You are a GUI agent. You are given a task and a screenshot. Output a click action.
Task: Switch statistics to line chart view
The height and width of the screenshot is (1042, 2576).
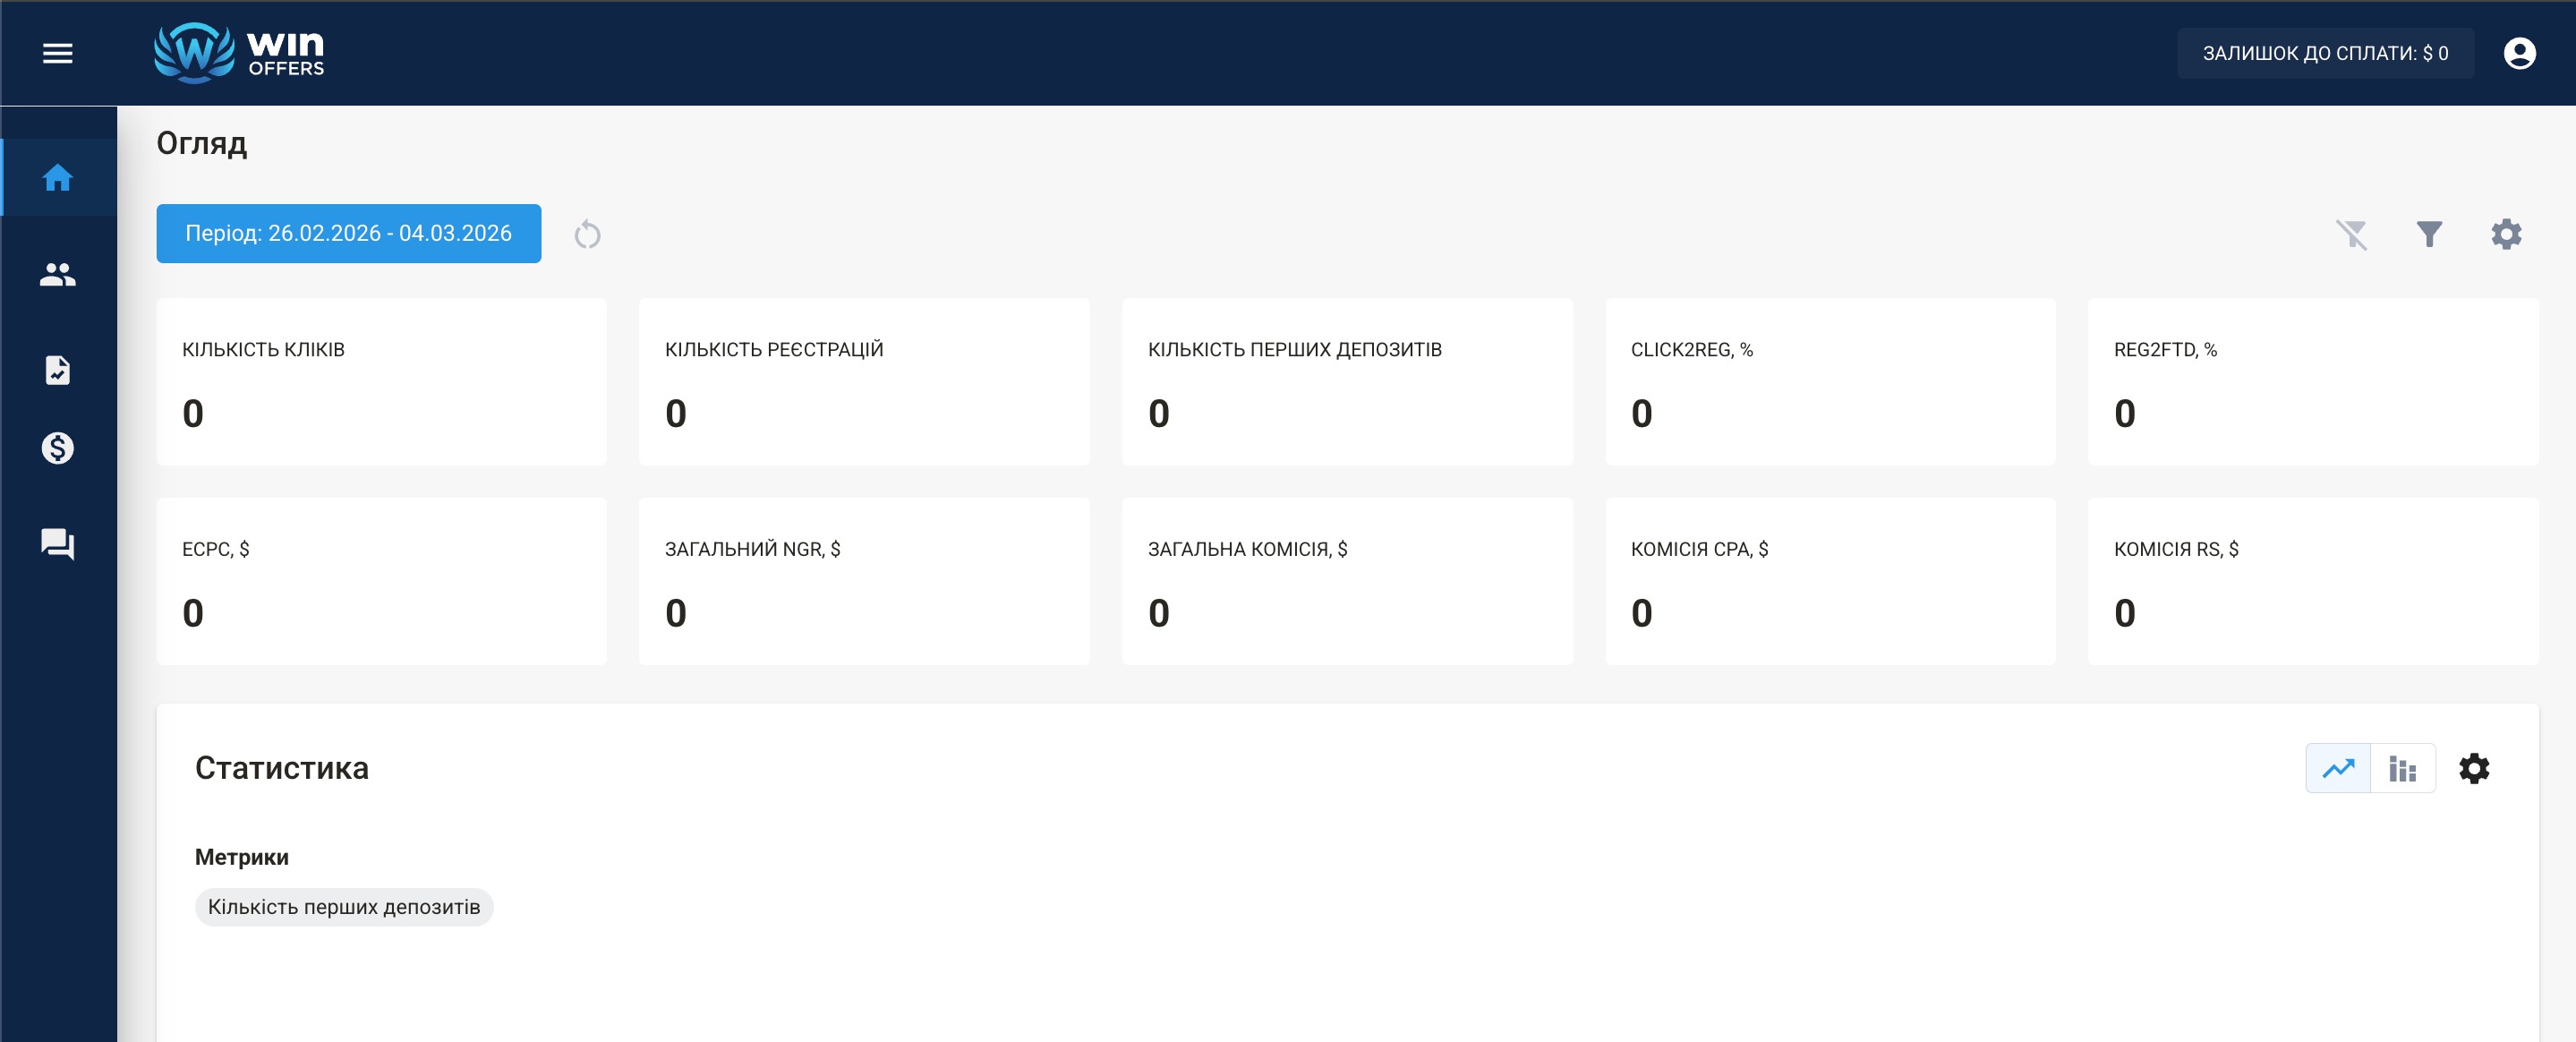(2338, 768)
